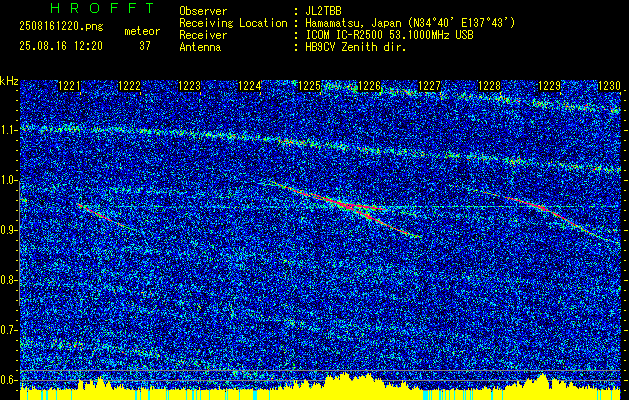The width and height of the screenshot is (629, 400).
Task: Click the 1228 time marker
Action: [x=490, y=85]
